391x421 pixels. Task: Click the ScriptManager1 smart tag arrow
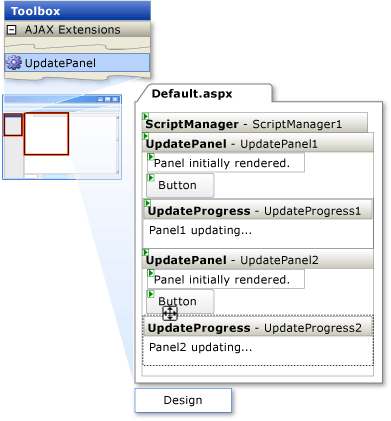[145, 116]
